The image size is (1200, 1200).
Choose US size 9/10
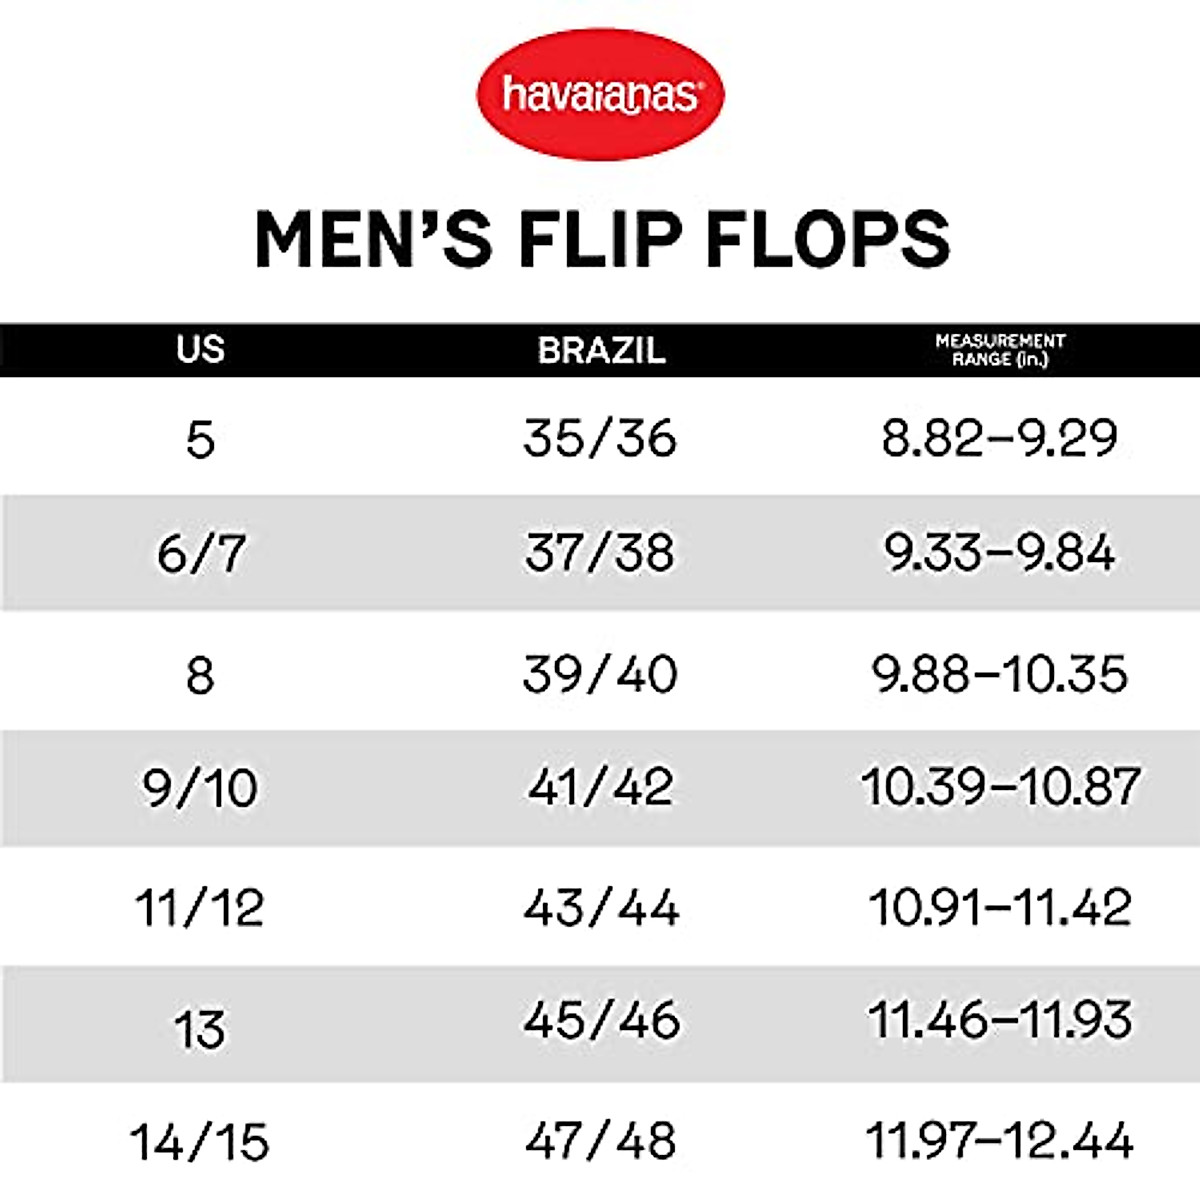coord(200,788)
